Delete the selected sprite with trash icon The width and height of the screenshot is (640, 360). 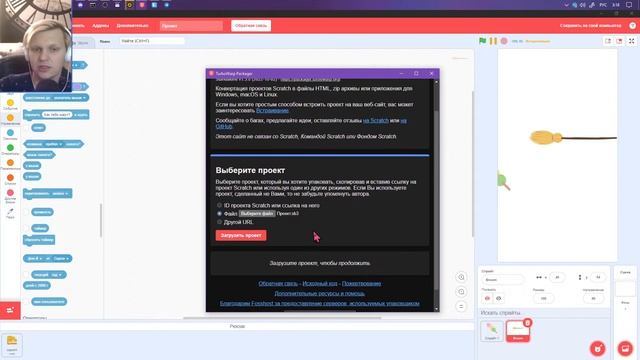coord(527,323)
